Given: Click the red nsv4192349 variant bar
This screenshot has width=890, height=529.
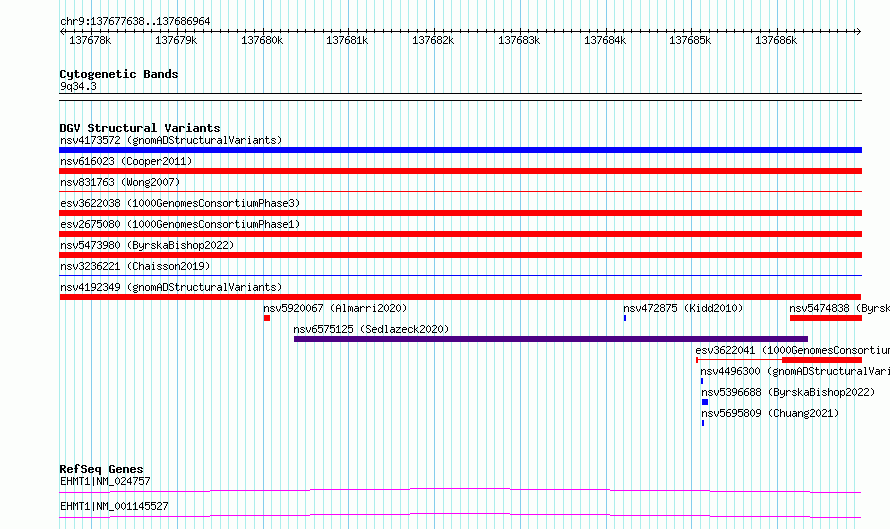Looking at the screenshot, I should [460, 297].
